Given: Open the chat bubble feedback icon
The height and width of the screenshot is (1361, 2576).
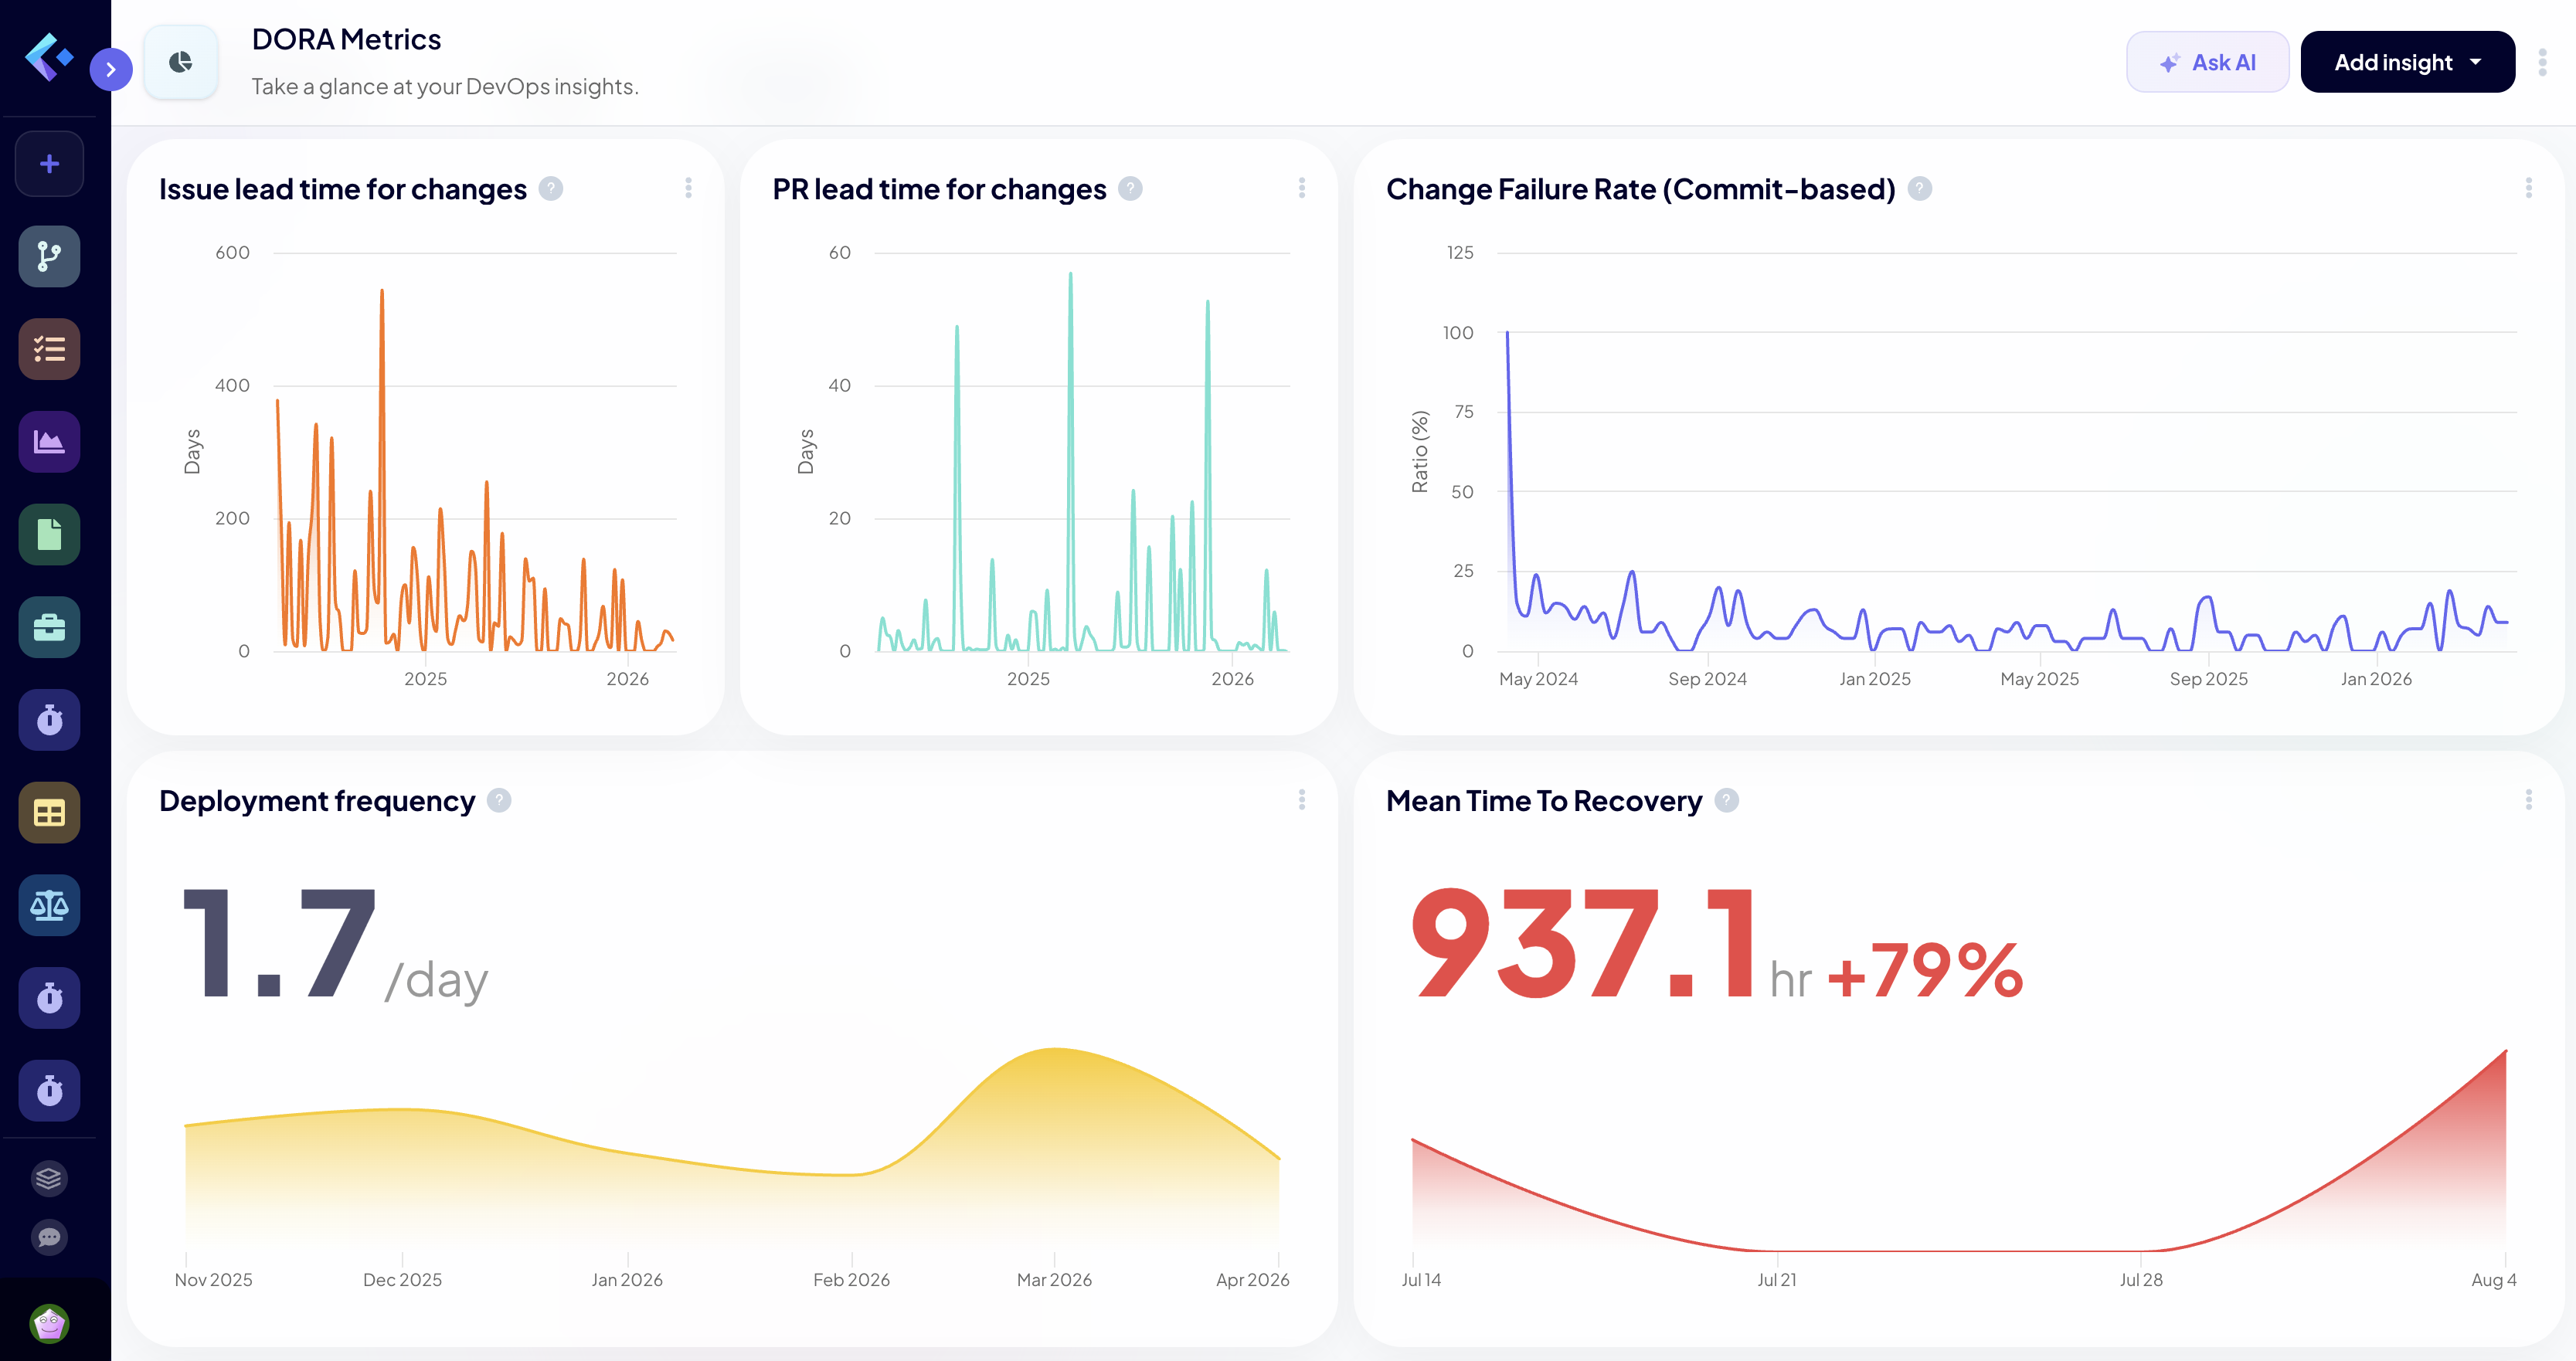Looking at the screenshot, I should coord(49,1238).
